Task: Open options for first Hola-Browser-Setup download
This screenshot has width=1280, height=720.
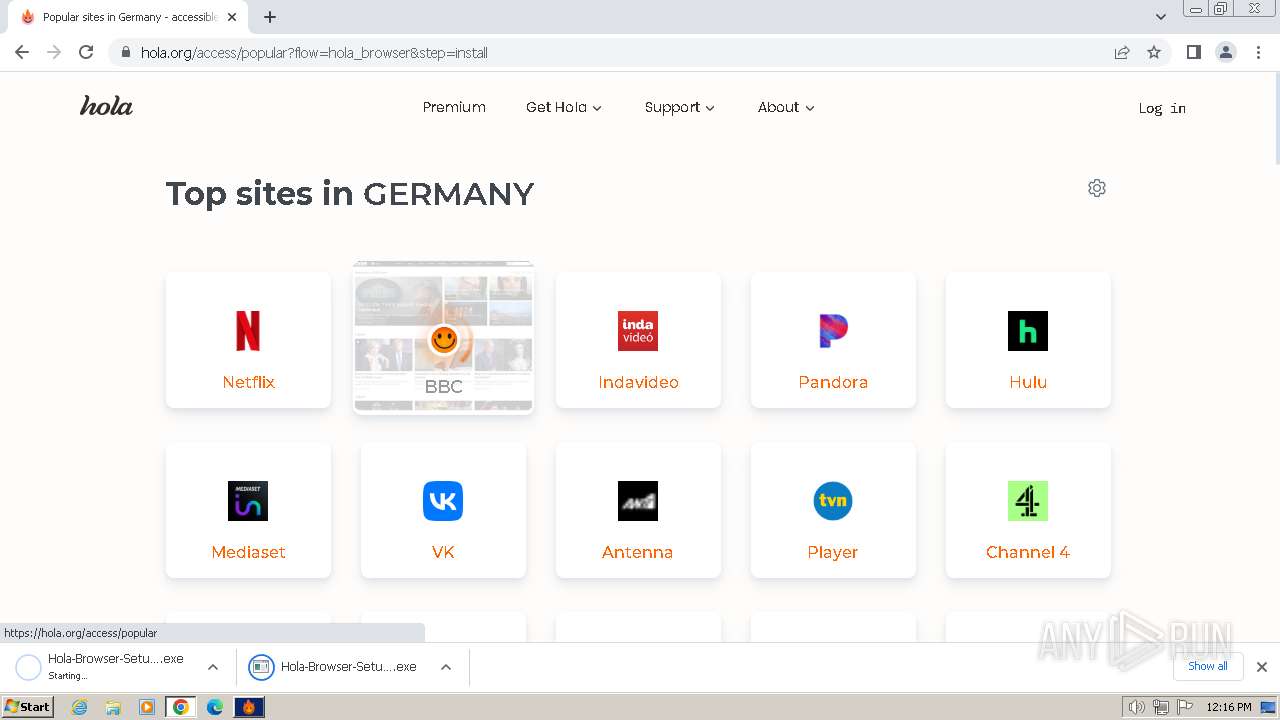Action: coord(213,667)
